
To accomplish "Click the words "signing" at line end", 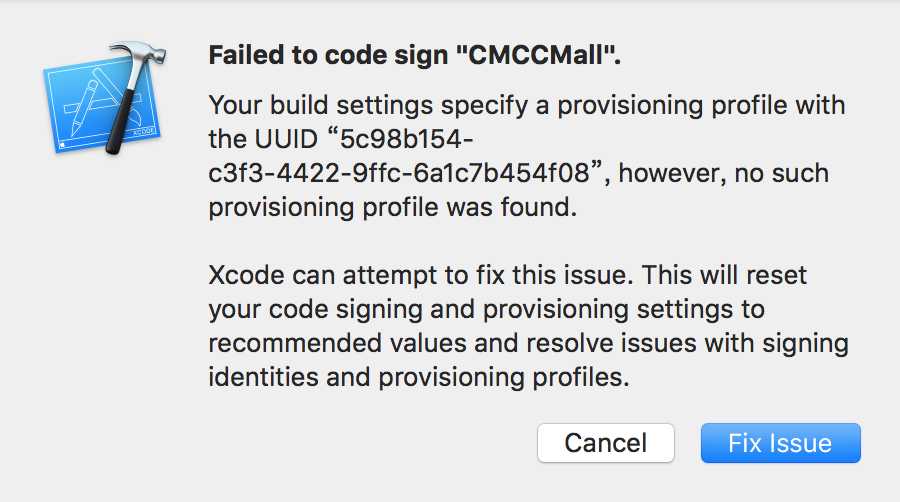I will [803, 343].
